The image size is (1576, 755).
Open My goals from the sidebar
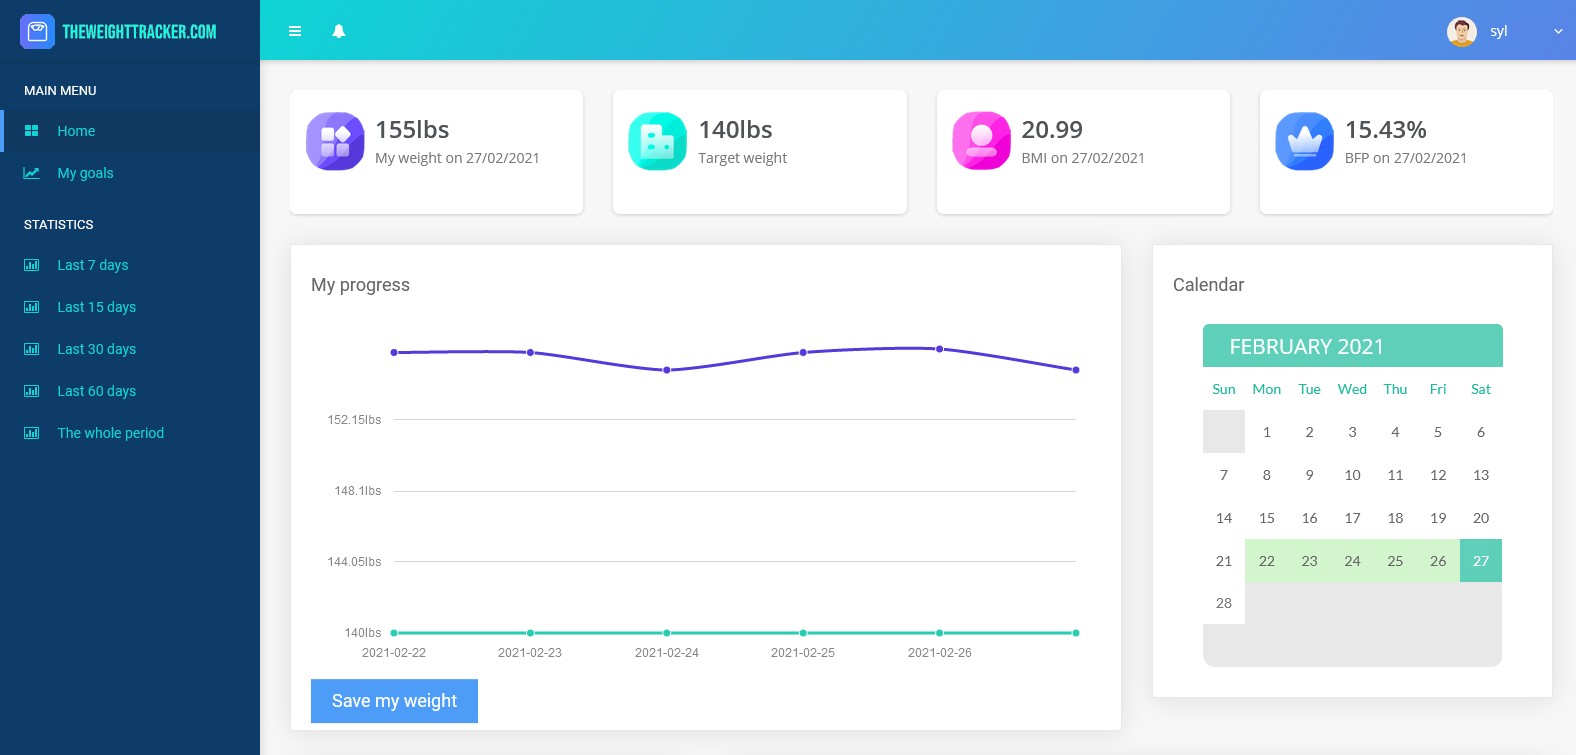[x=85, y=173]
